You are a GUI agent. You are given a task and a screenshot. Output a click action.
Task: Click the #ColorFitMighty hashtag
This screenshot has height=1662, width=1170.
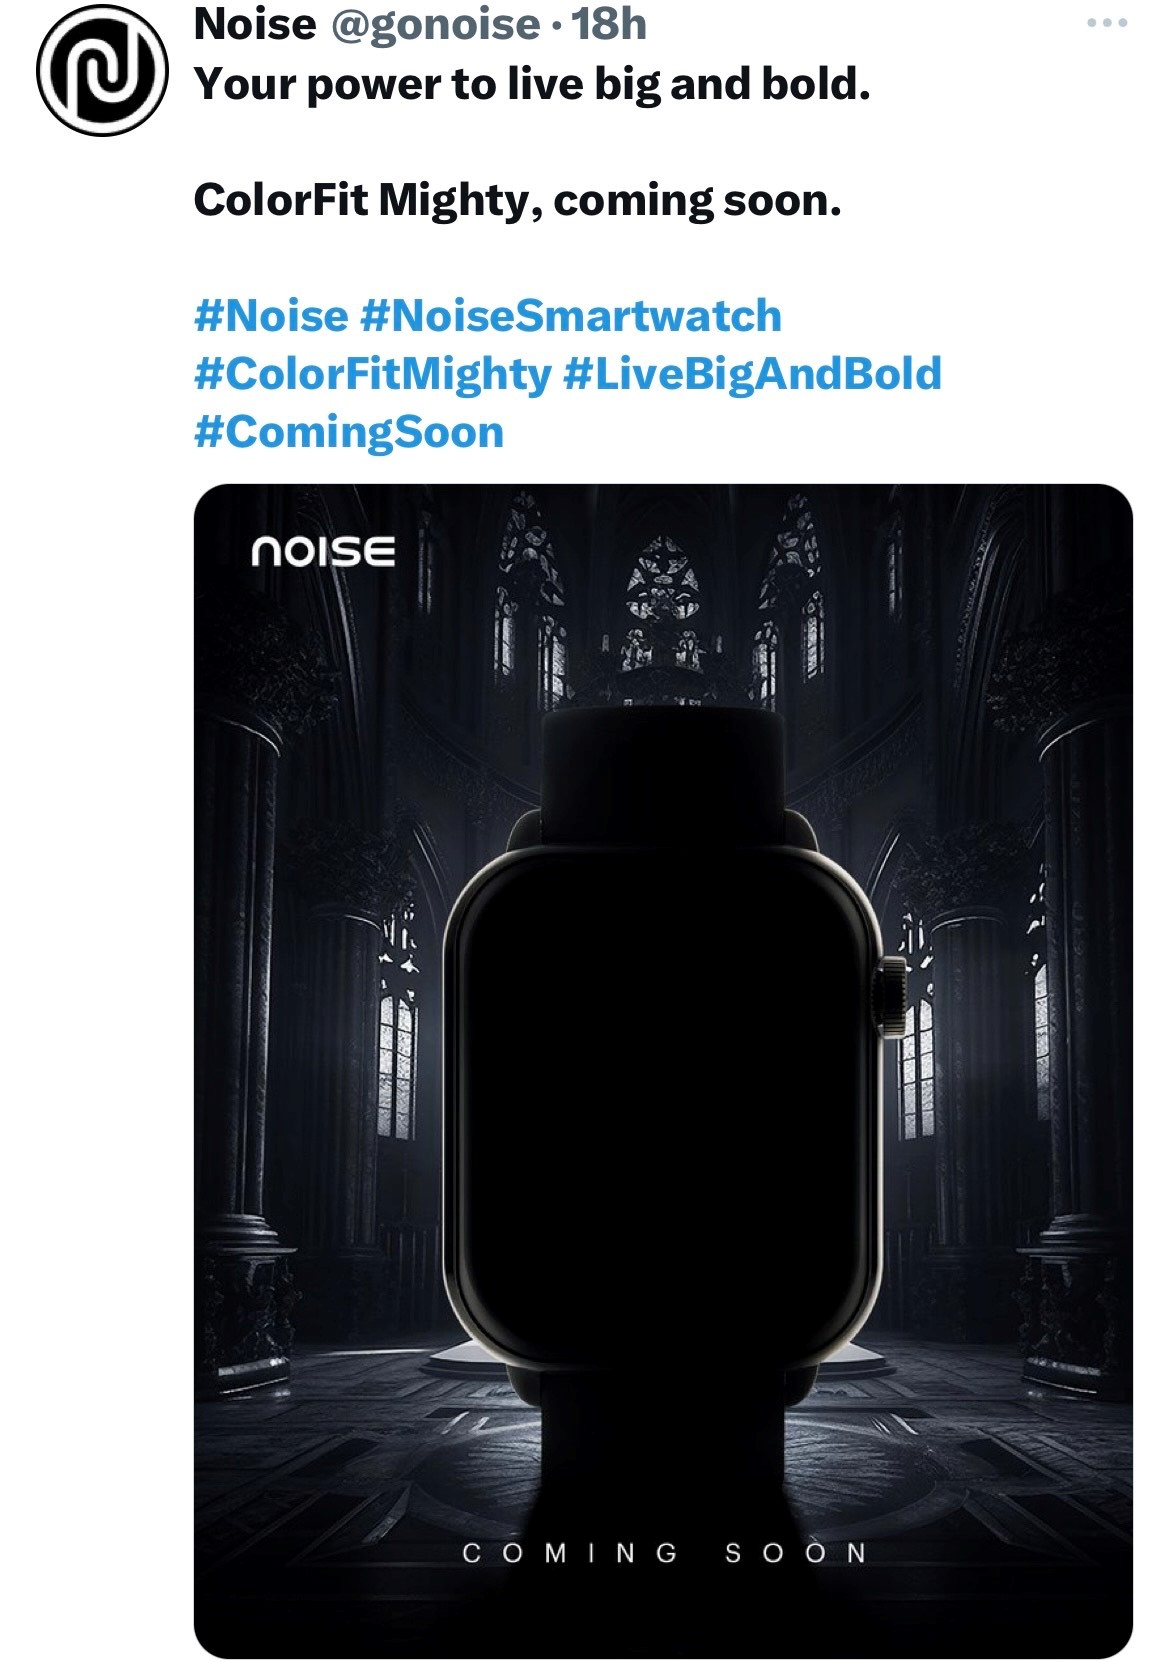point(372,374)
